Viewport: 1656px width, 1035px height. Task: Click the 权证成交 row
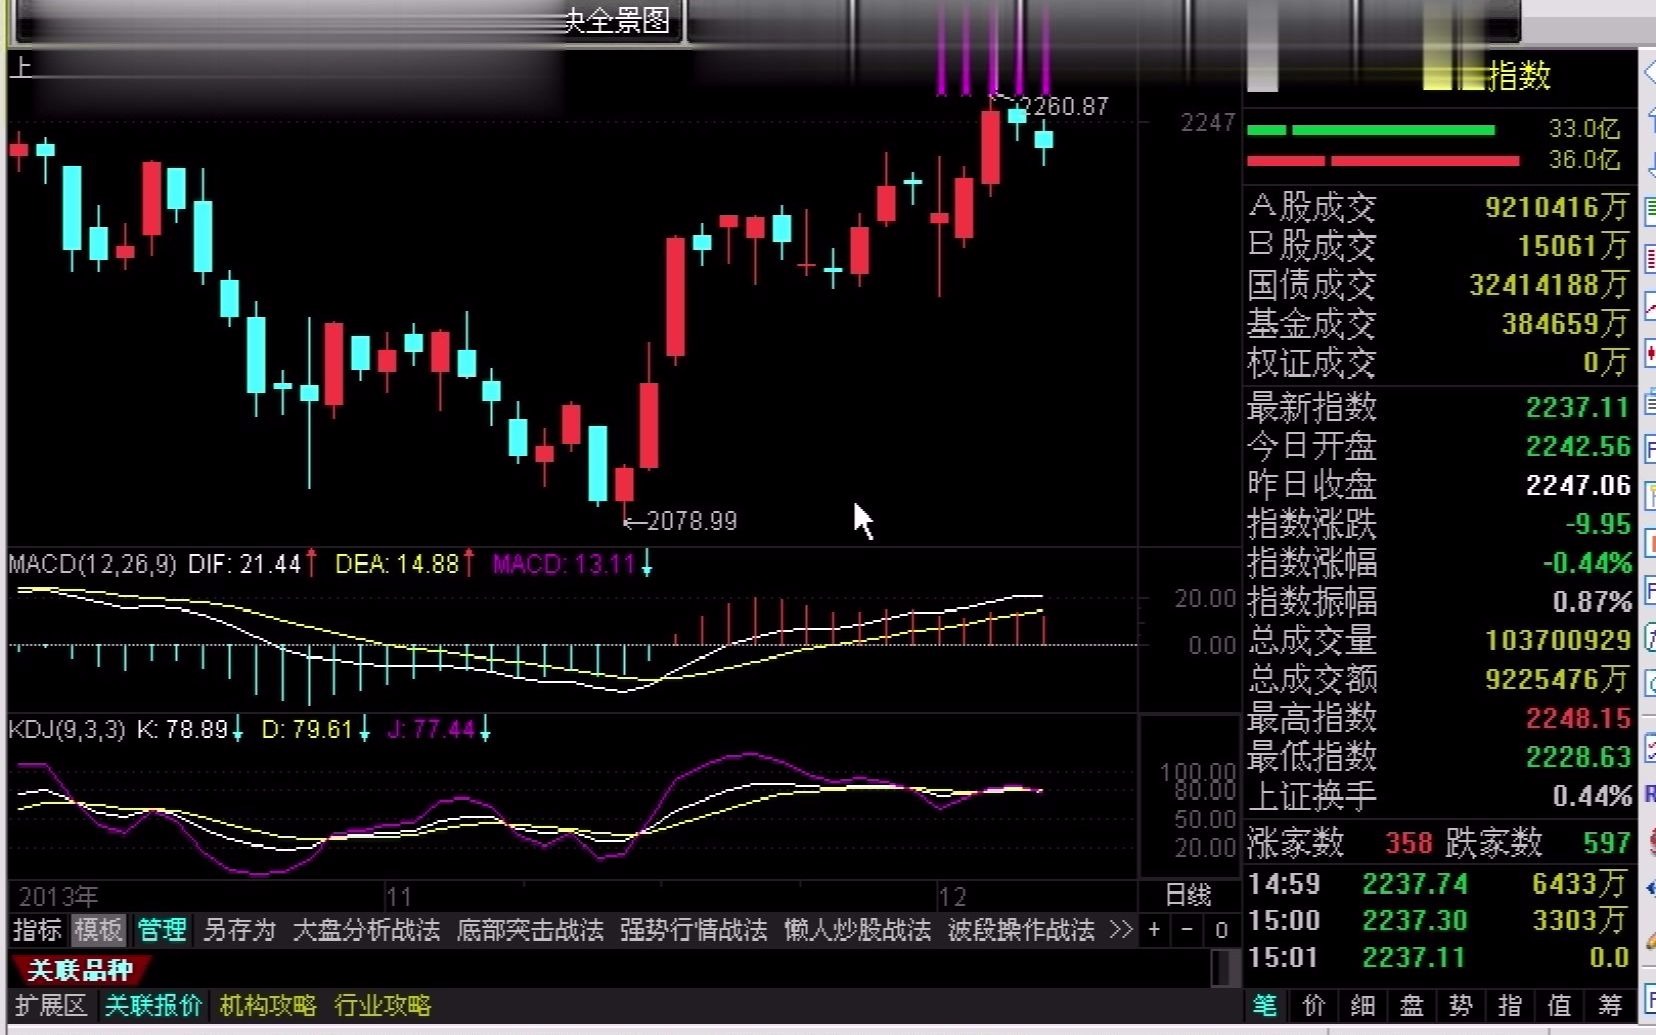coord(1439,362)
